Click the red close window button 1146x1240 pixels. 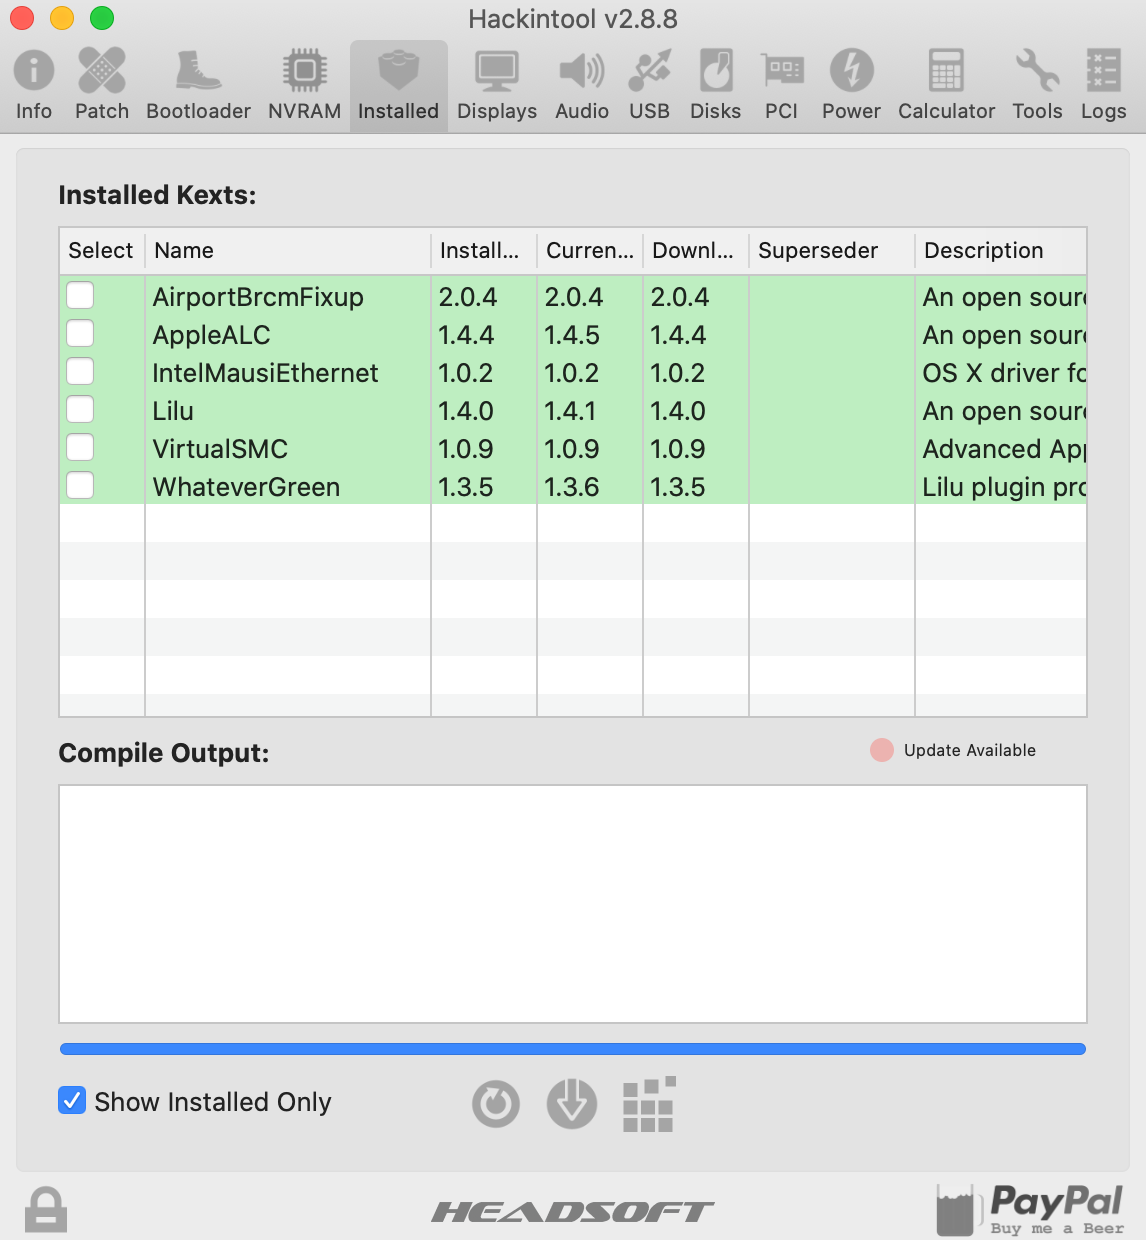point(22,18)
